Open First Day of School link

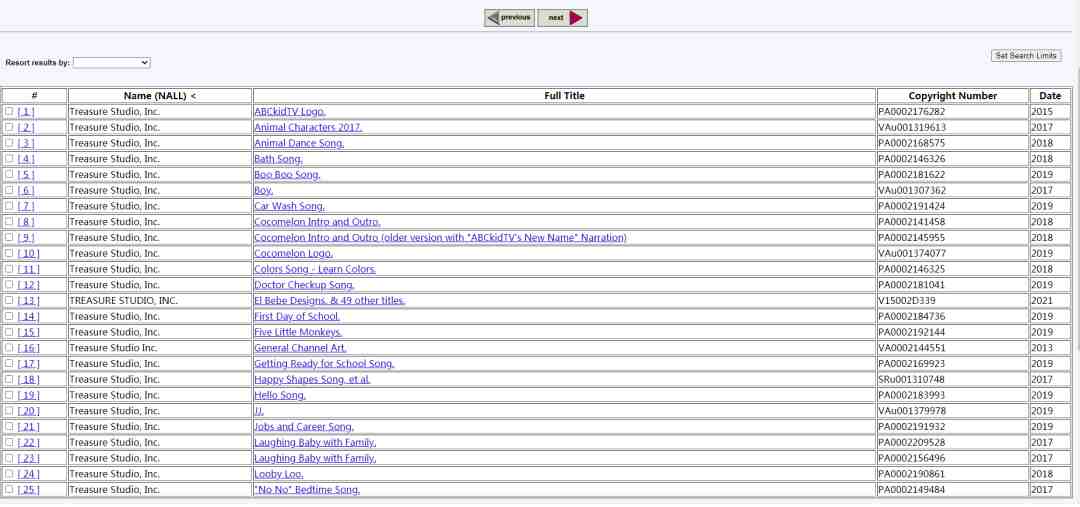pos(297,317)
